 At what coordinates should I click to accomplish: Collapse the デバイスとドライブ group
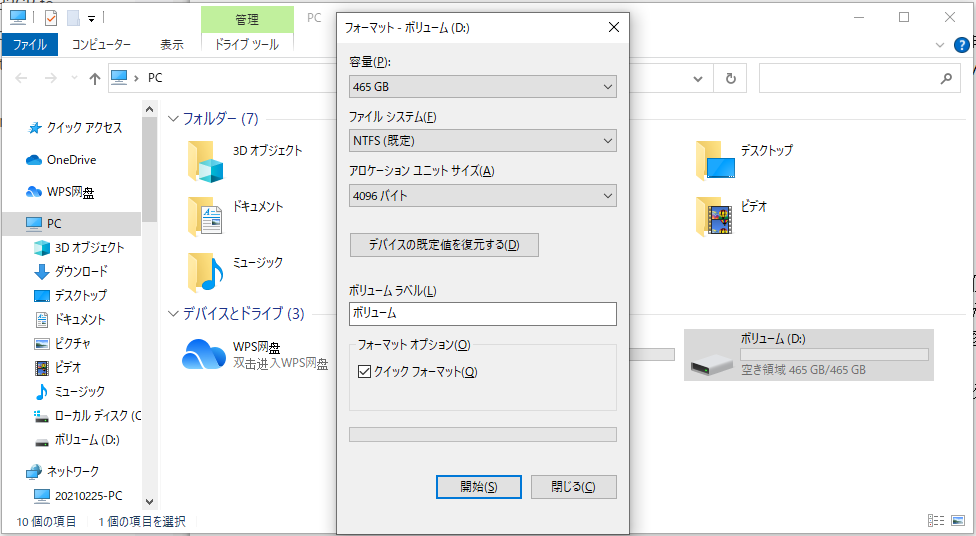(173, 314)
